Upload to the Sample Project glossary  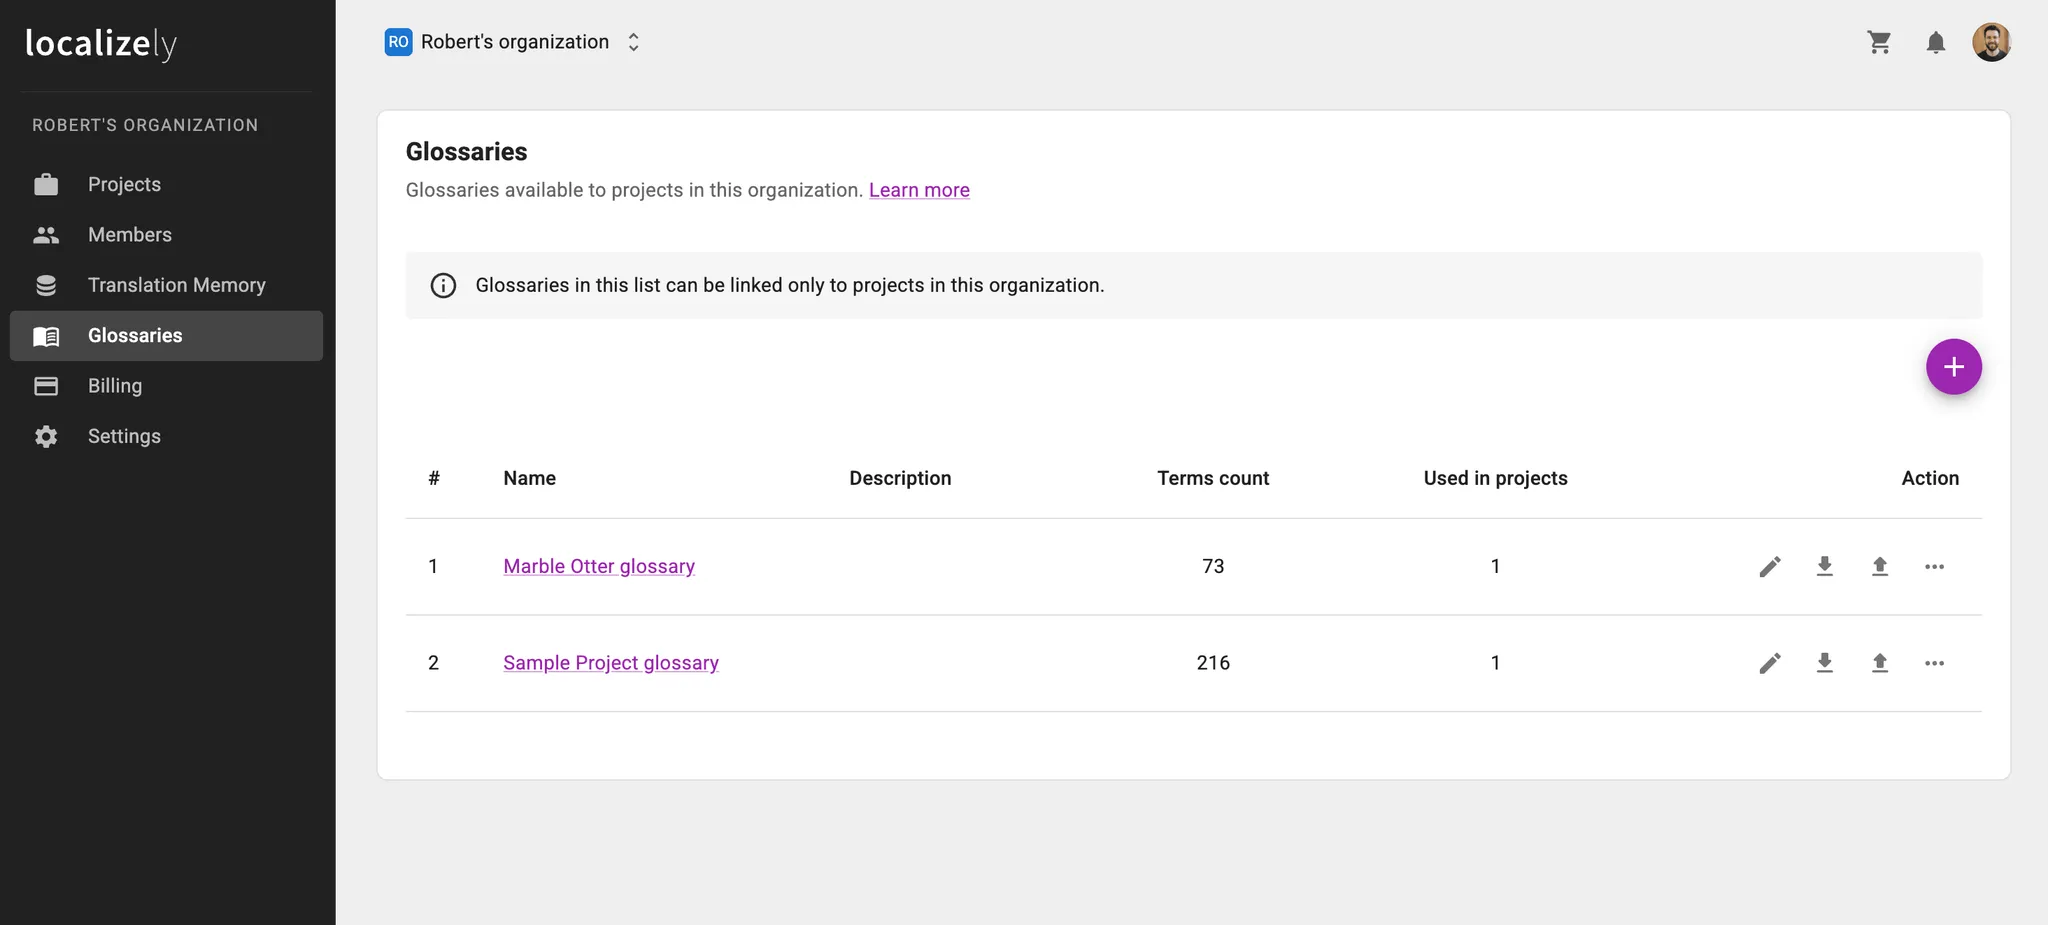pos(1880,663)
